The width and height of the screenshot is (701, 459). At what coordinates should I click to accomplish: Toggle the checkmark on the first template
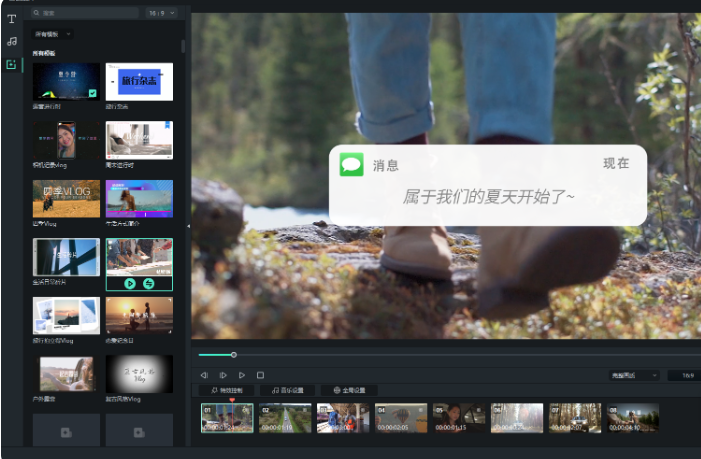92,92
